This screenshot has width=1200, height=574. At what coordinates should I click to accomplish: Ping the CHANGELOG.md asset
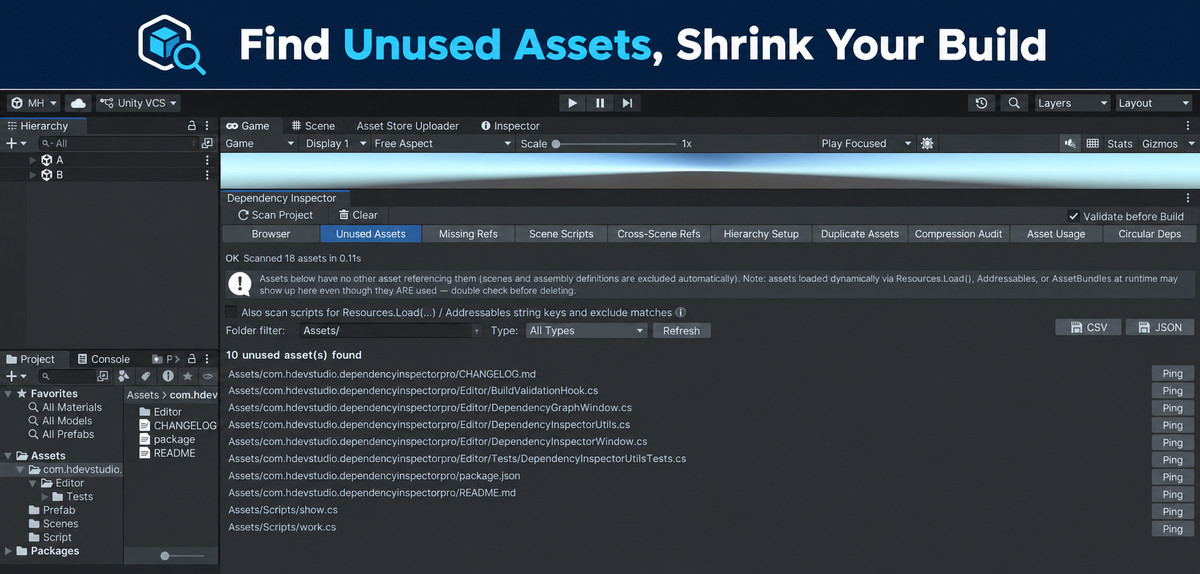click(1172, 374)
